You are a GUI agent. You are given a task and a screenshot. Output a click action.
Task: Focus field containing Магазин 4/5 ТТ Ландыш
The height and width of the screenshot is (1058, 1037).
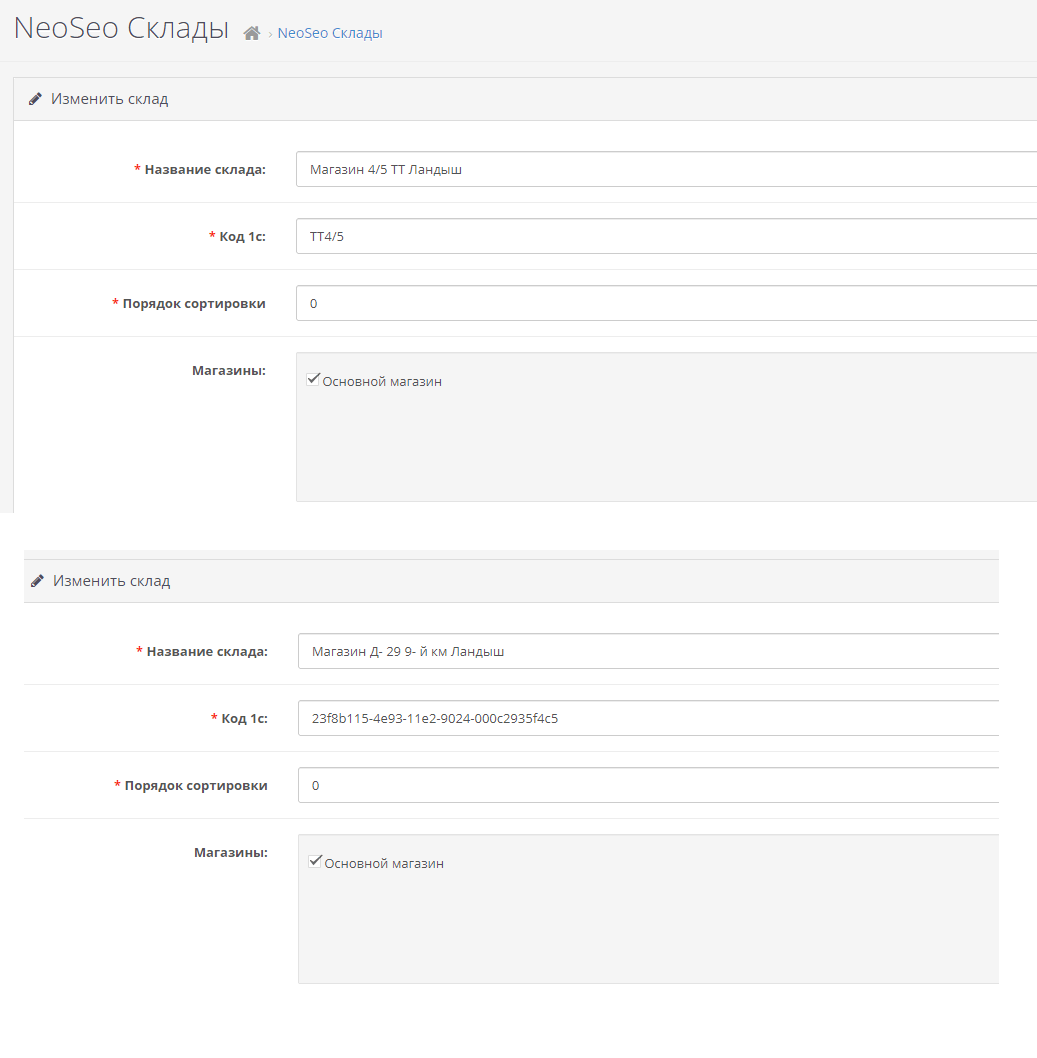[x=667, y=169]
